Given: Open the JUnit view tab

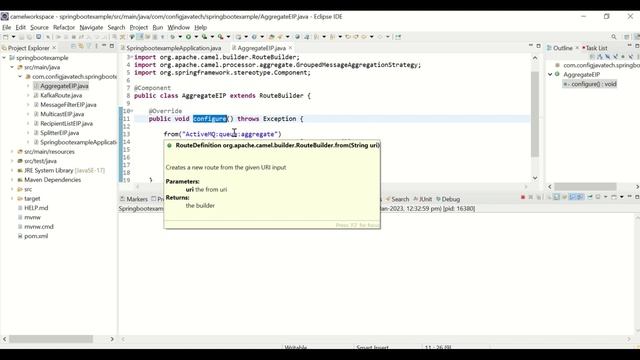Looking at the screenshot, I should 422,199.
